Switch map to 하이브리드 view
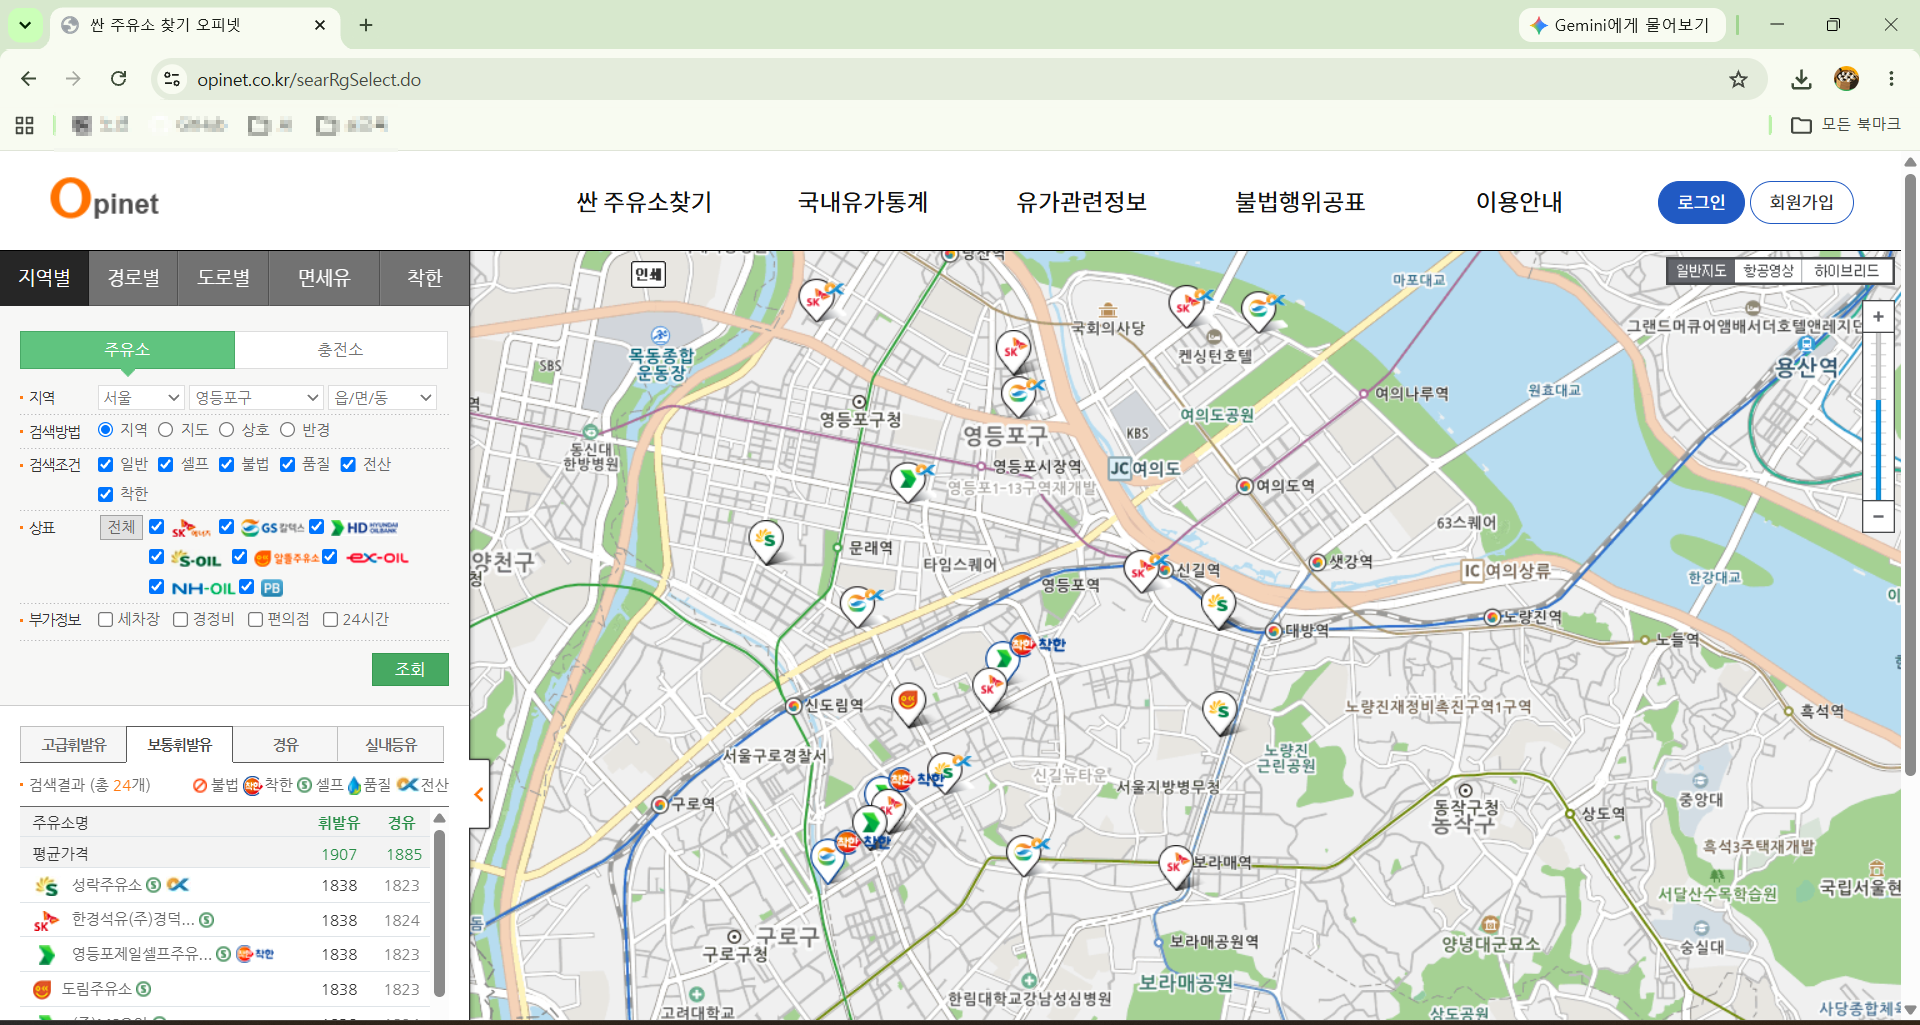 [x=1846, y=271]
